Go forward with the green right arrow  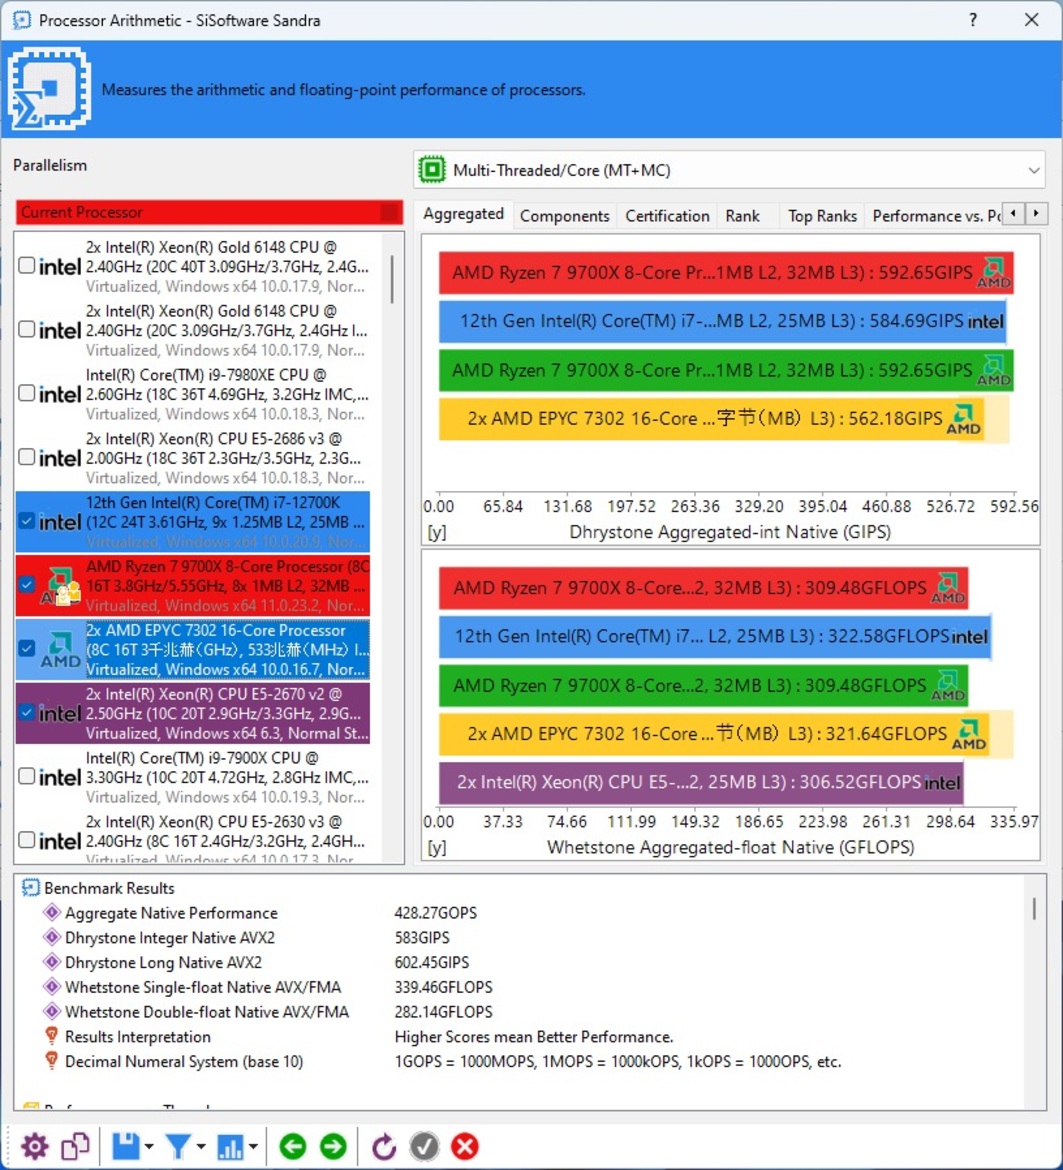click(333, 1145)
